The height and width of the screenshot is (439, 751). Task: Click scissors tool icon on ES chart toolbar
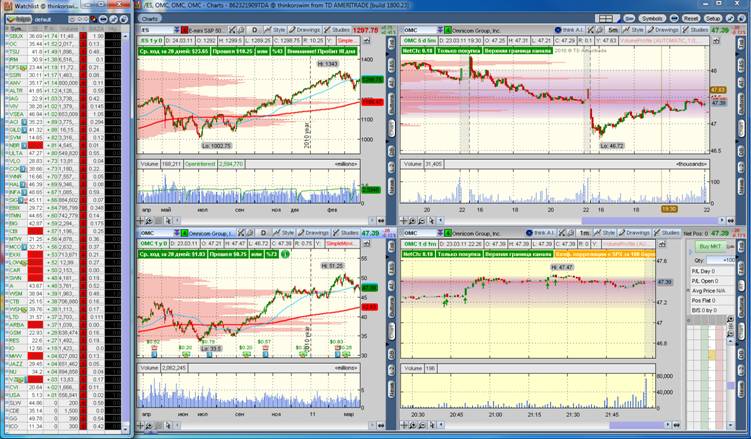232,30
